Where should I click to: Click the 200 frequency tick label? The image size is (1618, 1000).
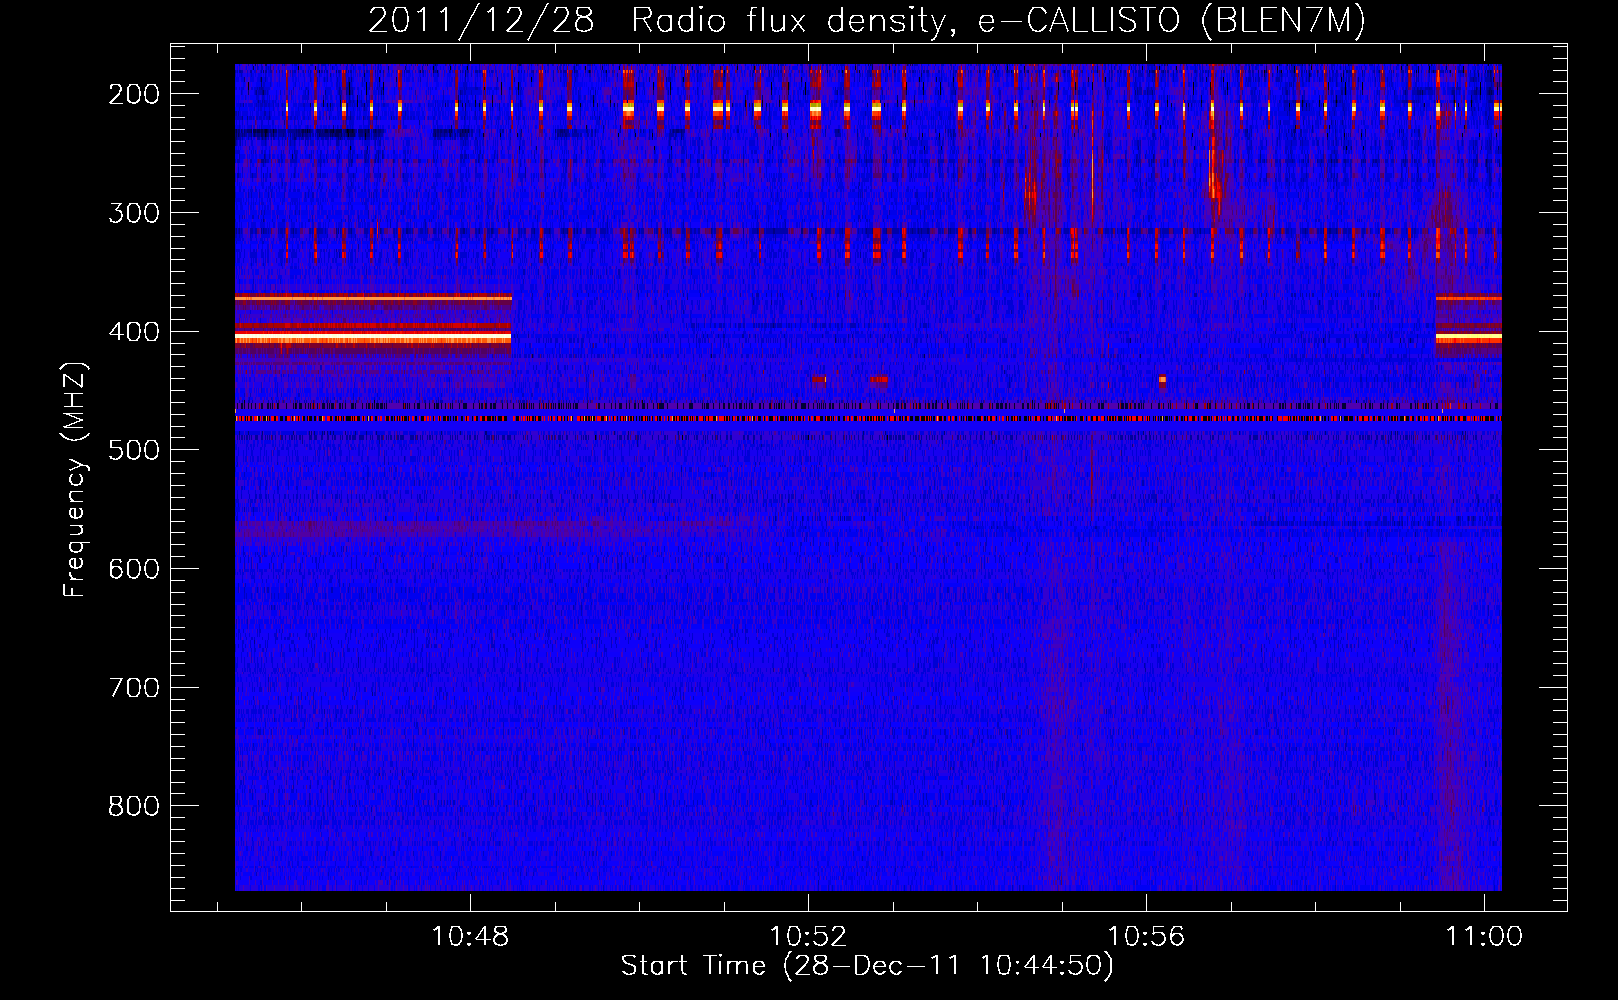[x=134, y=94]
